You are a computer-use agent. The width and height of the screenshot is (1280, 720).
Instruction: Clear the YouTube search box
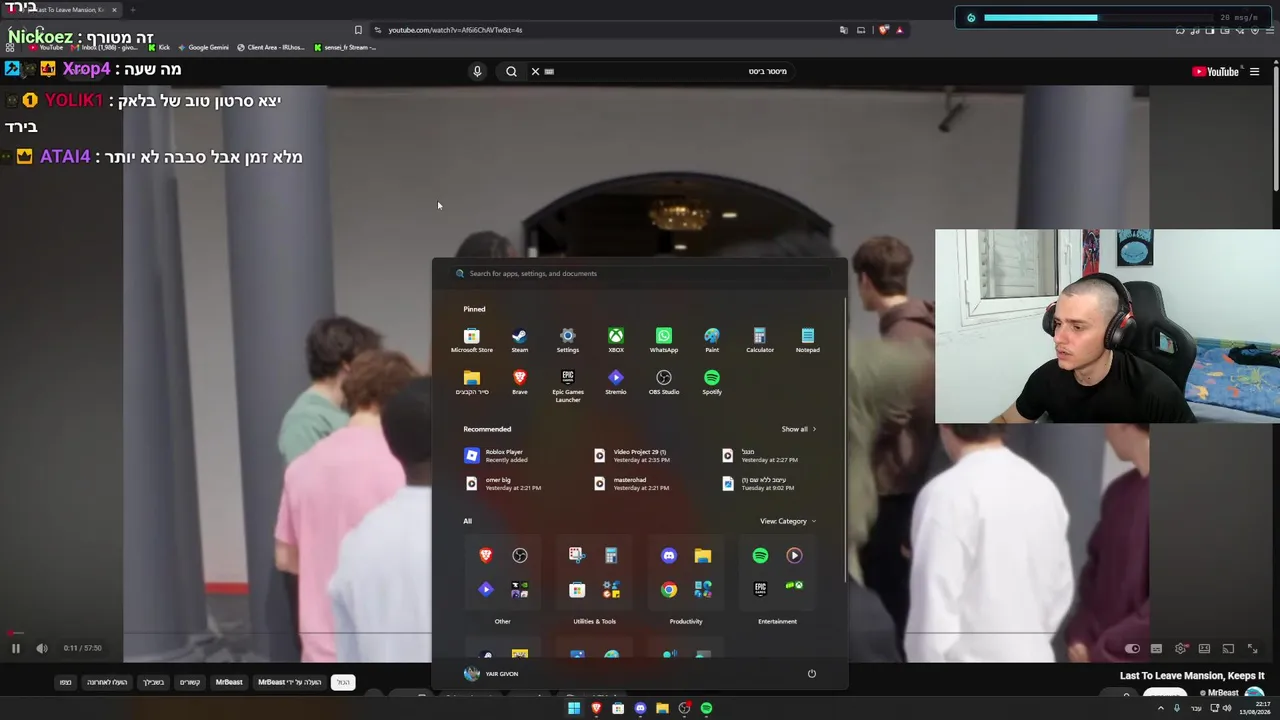coord(535,71)
